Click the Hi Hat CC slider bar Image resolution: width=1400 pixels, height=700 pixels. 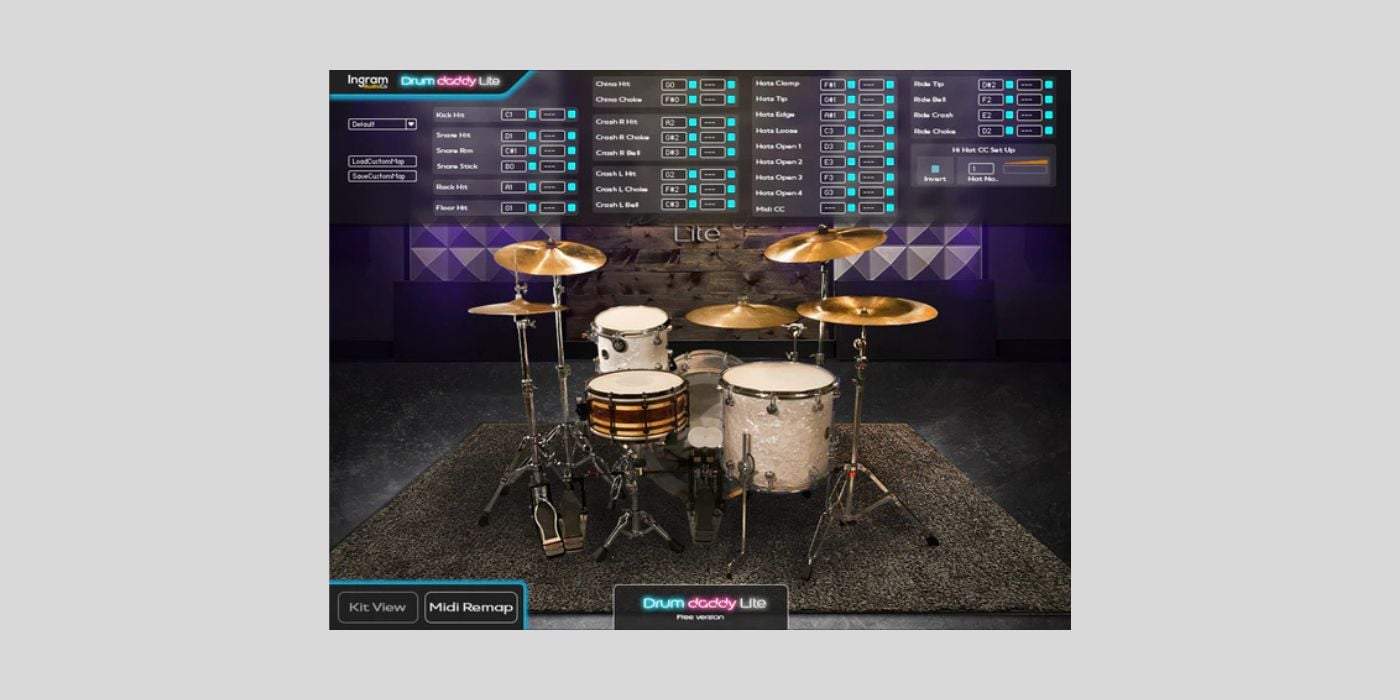pyautogui.click(x=1025, y=167)
